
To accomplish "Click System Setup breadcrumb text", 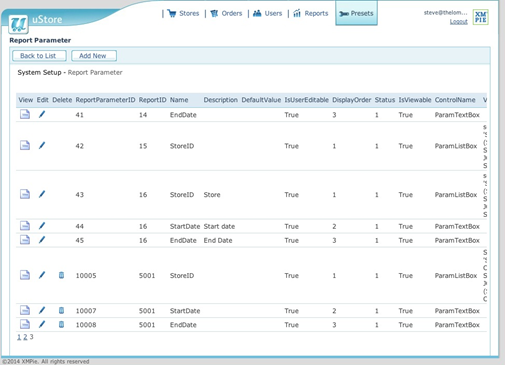I will tap(39, 72).
